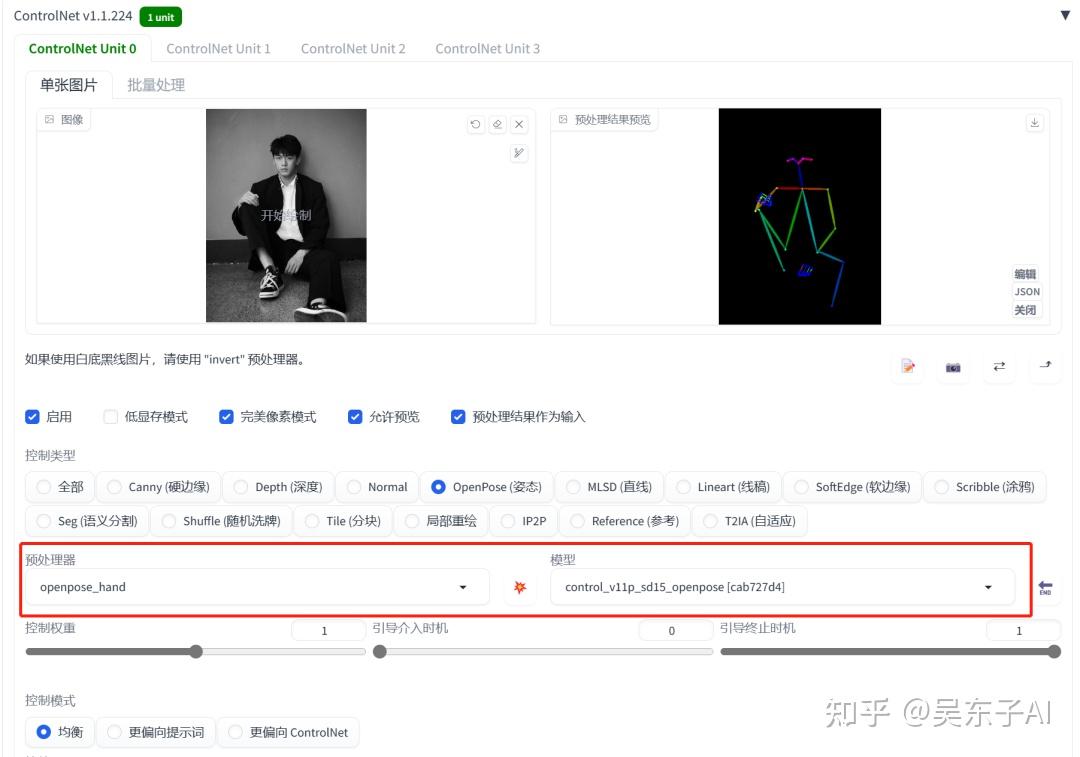The width and height of the screenshot is (1080, 757).
Task: Click the download icon on the pose preview
Action: 1035,121
